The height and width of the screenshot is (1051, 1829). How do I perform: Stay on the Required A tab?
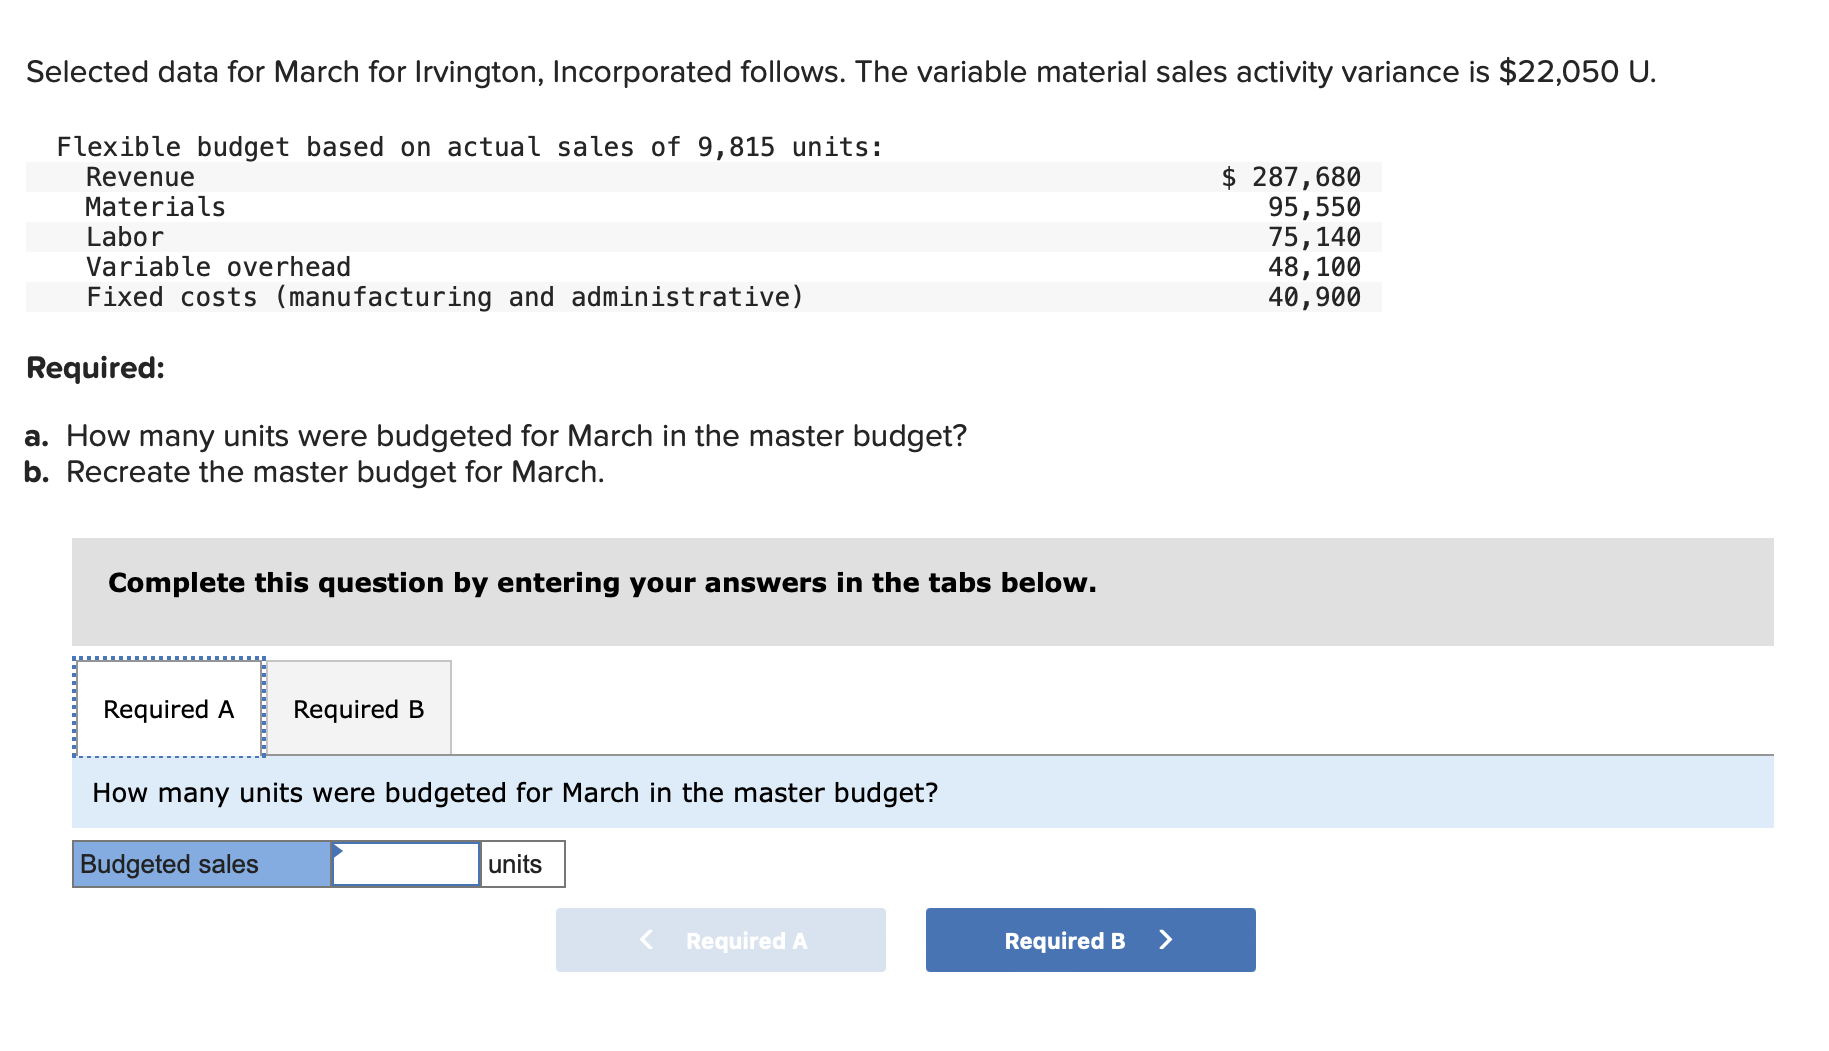168,709
